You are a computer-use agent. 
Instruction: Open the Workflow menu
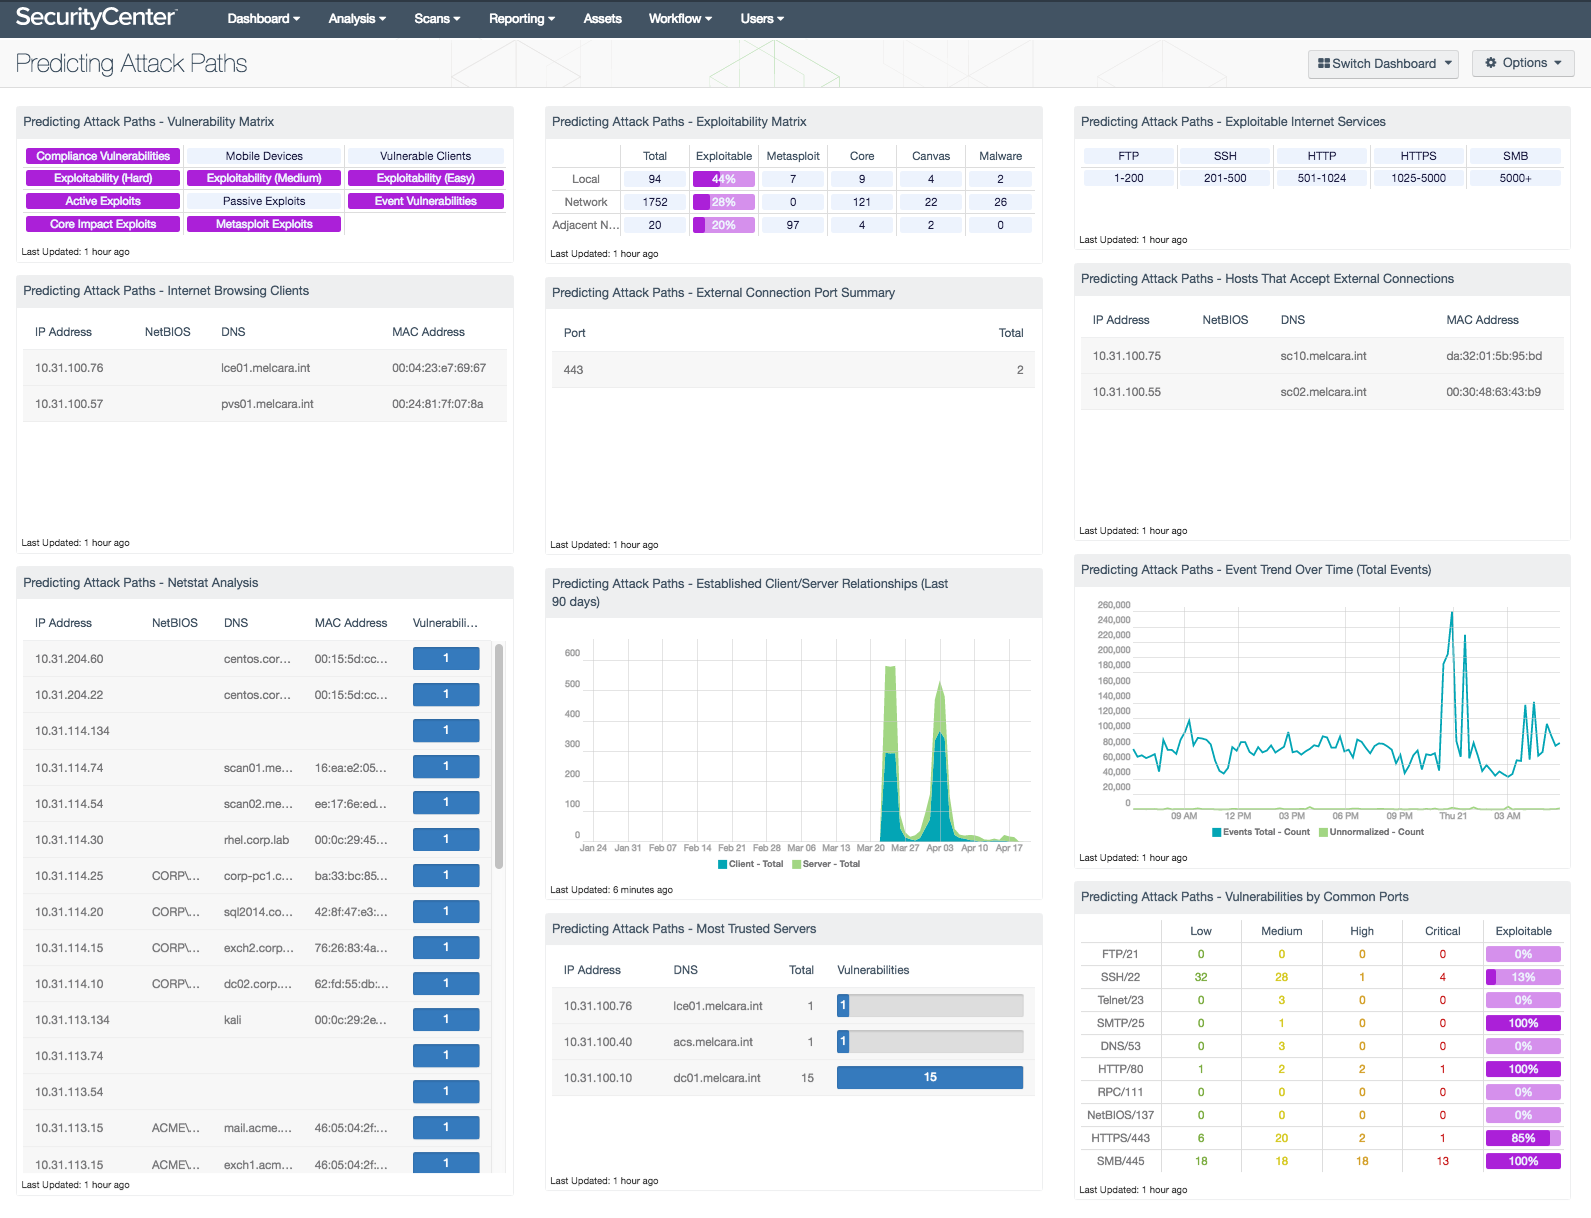pos(680,19)
